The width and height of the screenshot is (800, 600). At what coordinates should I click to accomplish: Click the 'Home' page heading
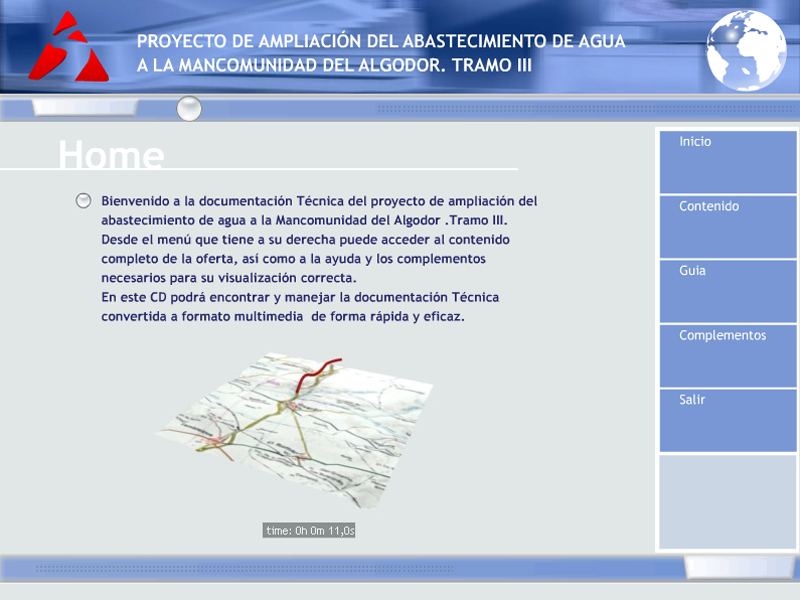111,155
